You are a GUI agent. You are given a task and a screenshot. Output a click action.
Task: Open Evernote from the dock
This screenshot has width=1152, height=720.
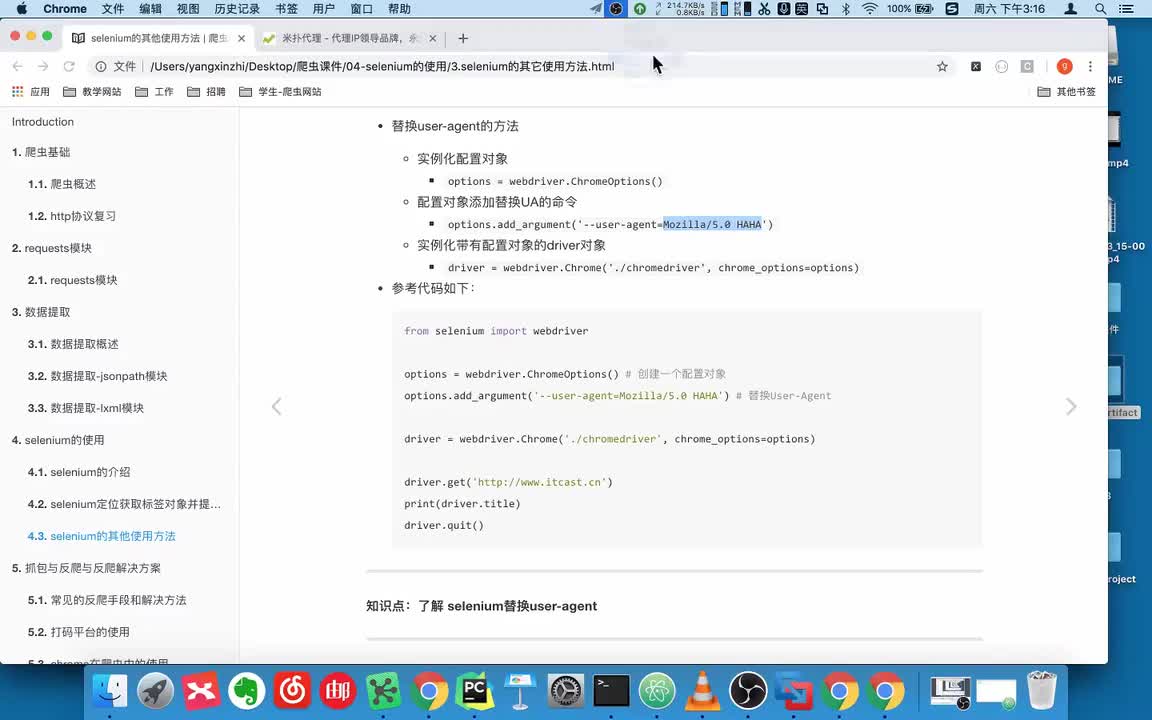pos(246,691)
